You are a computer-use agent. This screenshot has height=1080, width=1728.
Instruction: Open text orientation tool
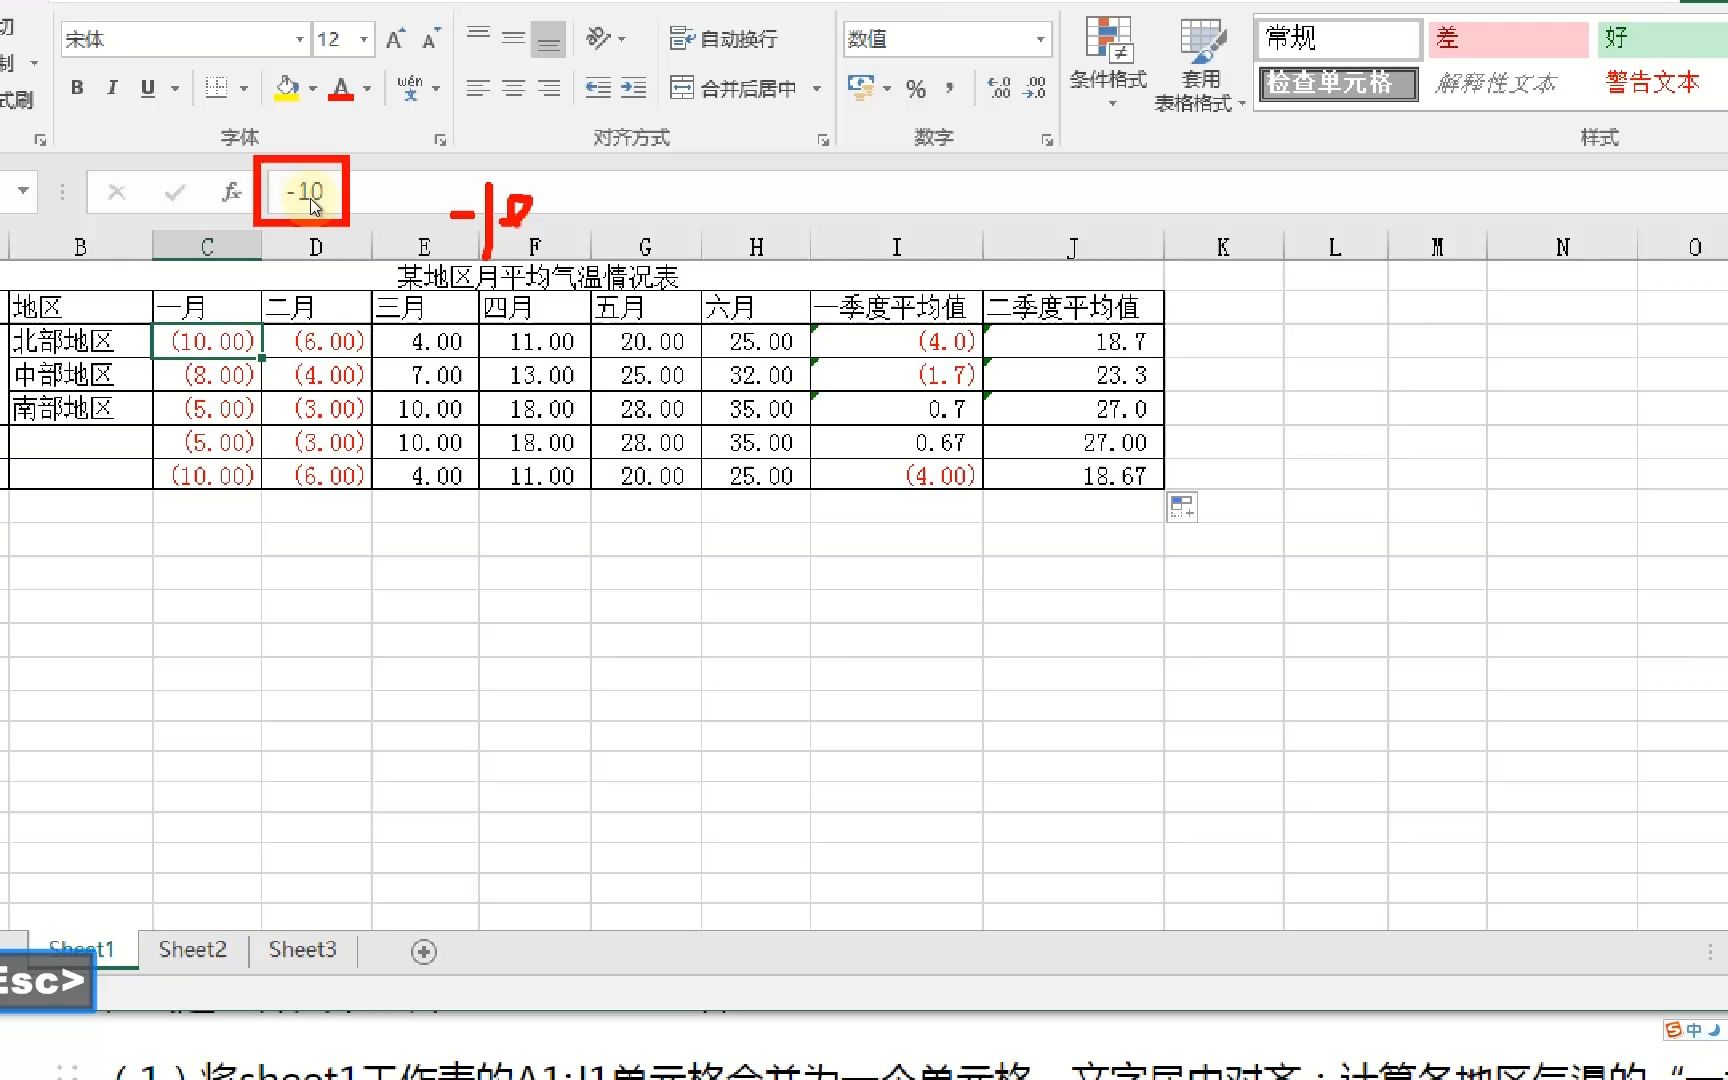click(x=599, y=38)
